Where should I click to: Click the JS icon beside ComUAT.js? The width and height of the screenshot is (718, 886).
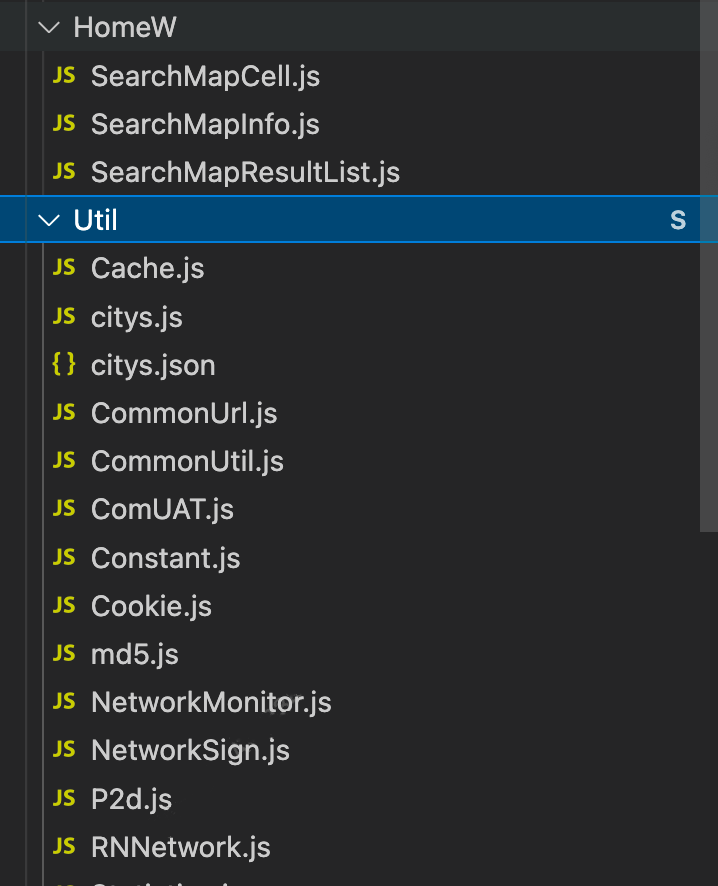click(x=64, y=509)
